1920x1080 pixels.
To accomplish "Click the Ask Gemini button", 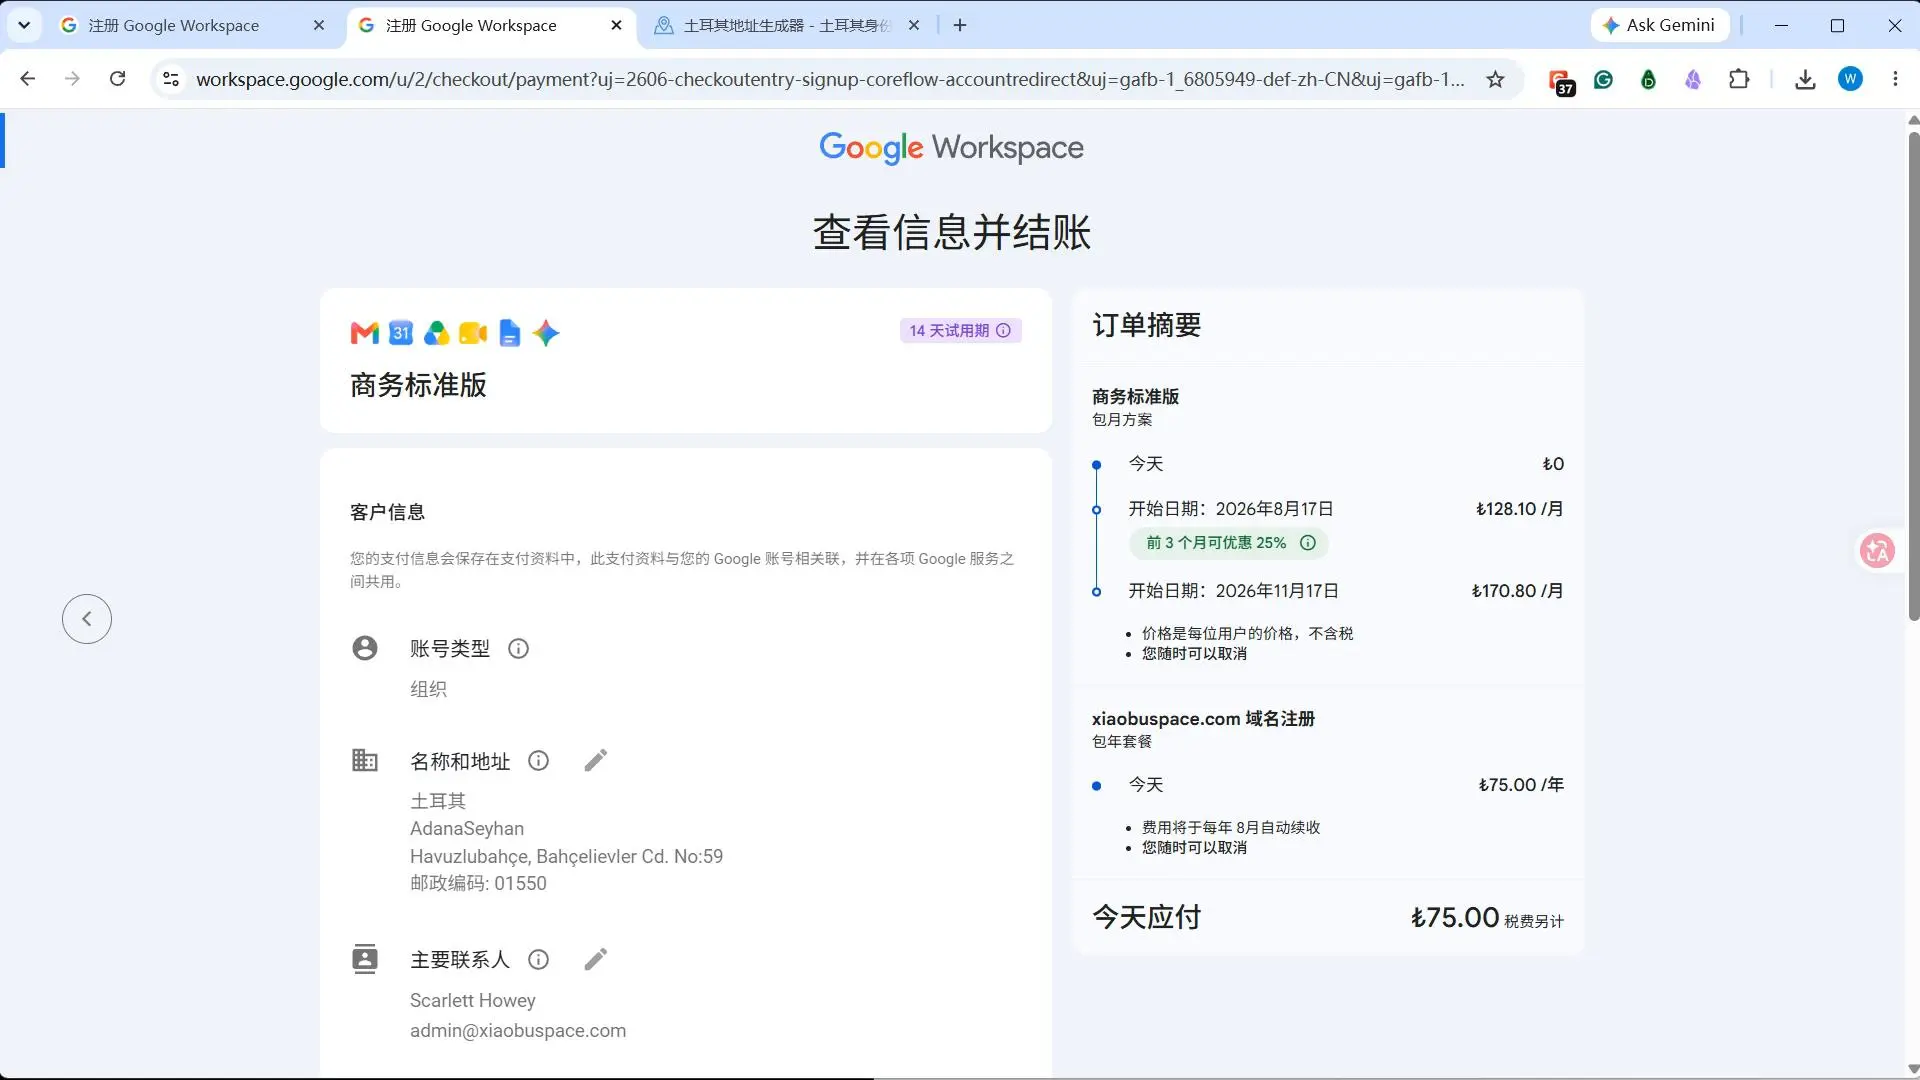I will [1660, 25].
